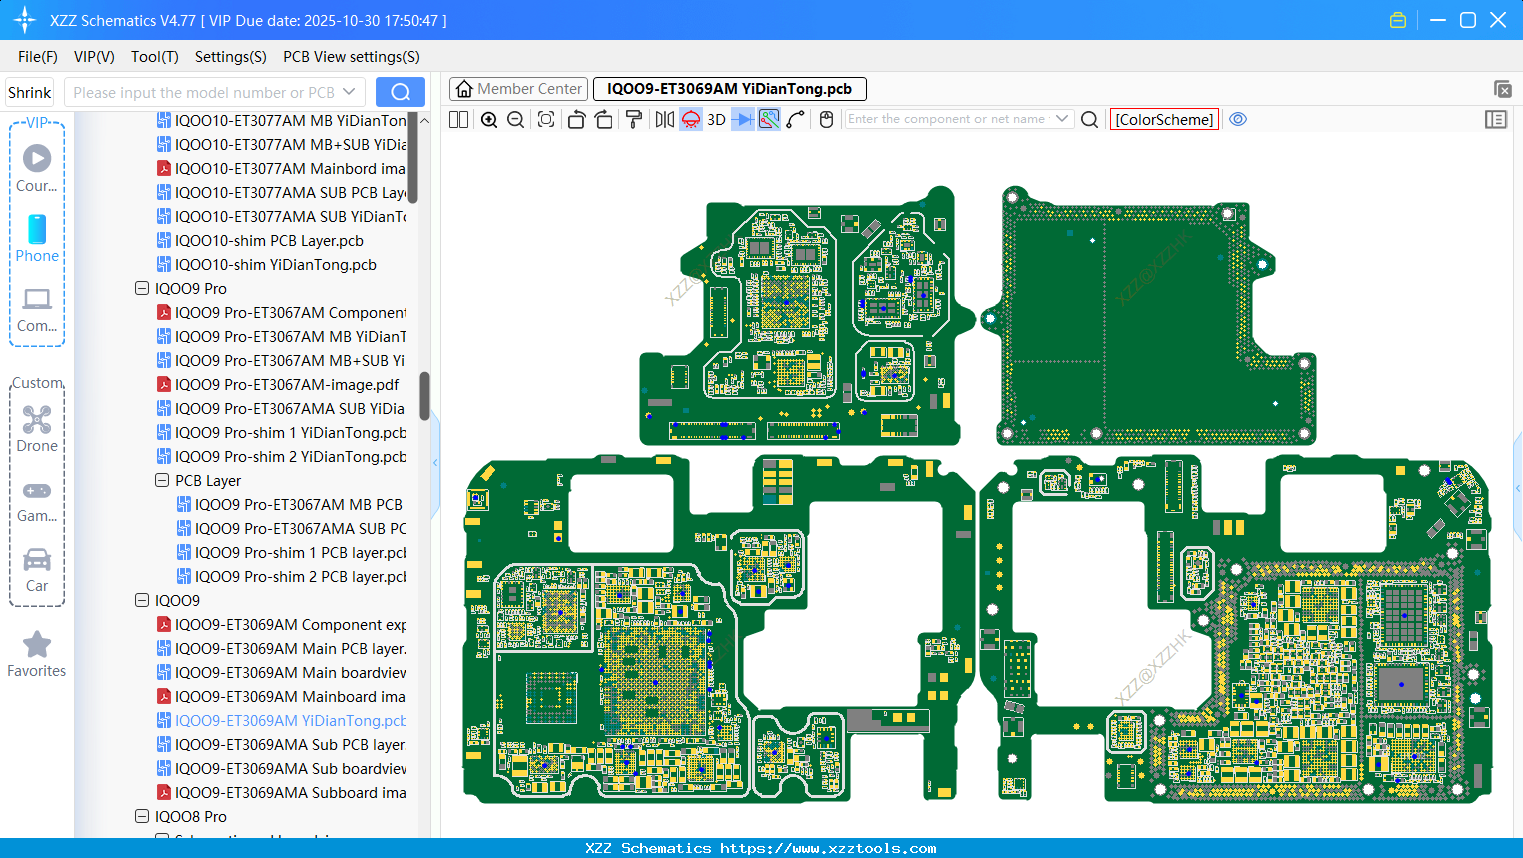Open the right side panel icon

(1496, 119)
